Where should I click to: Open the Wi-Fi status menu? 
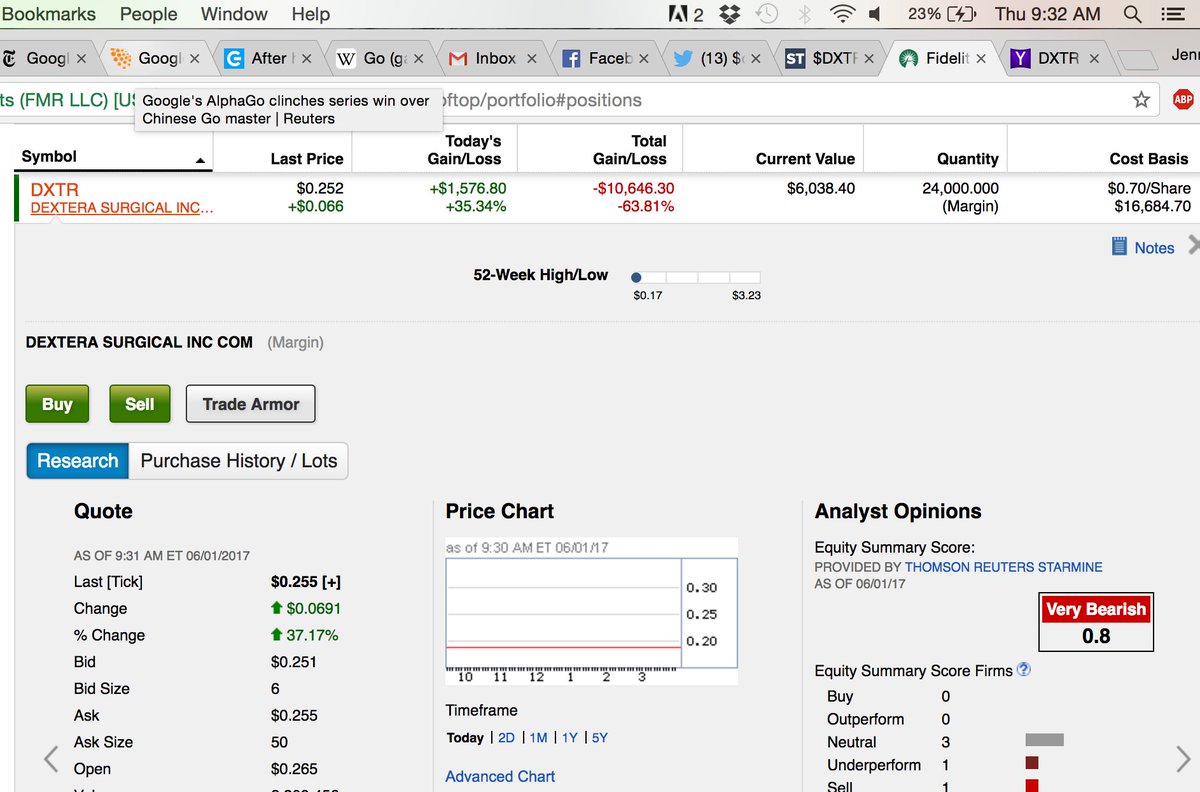[x=844, y=14]
